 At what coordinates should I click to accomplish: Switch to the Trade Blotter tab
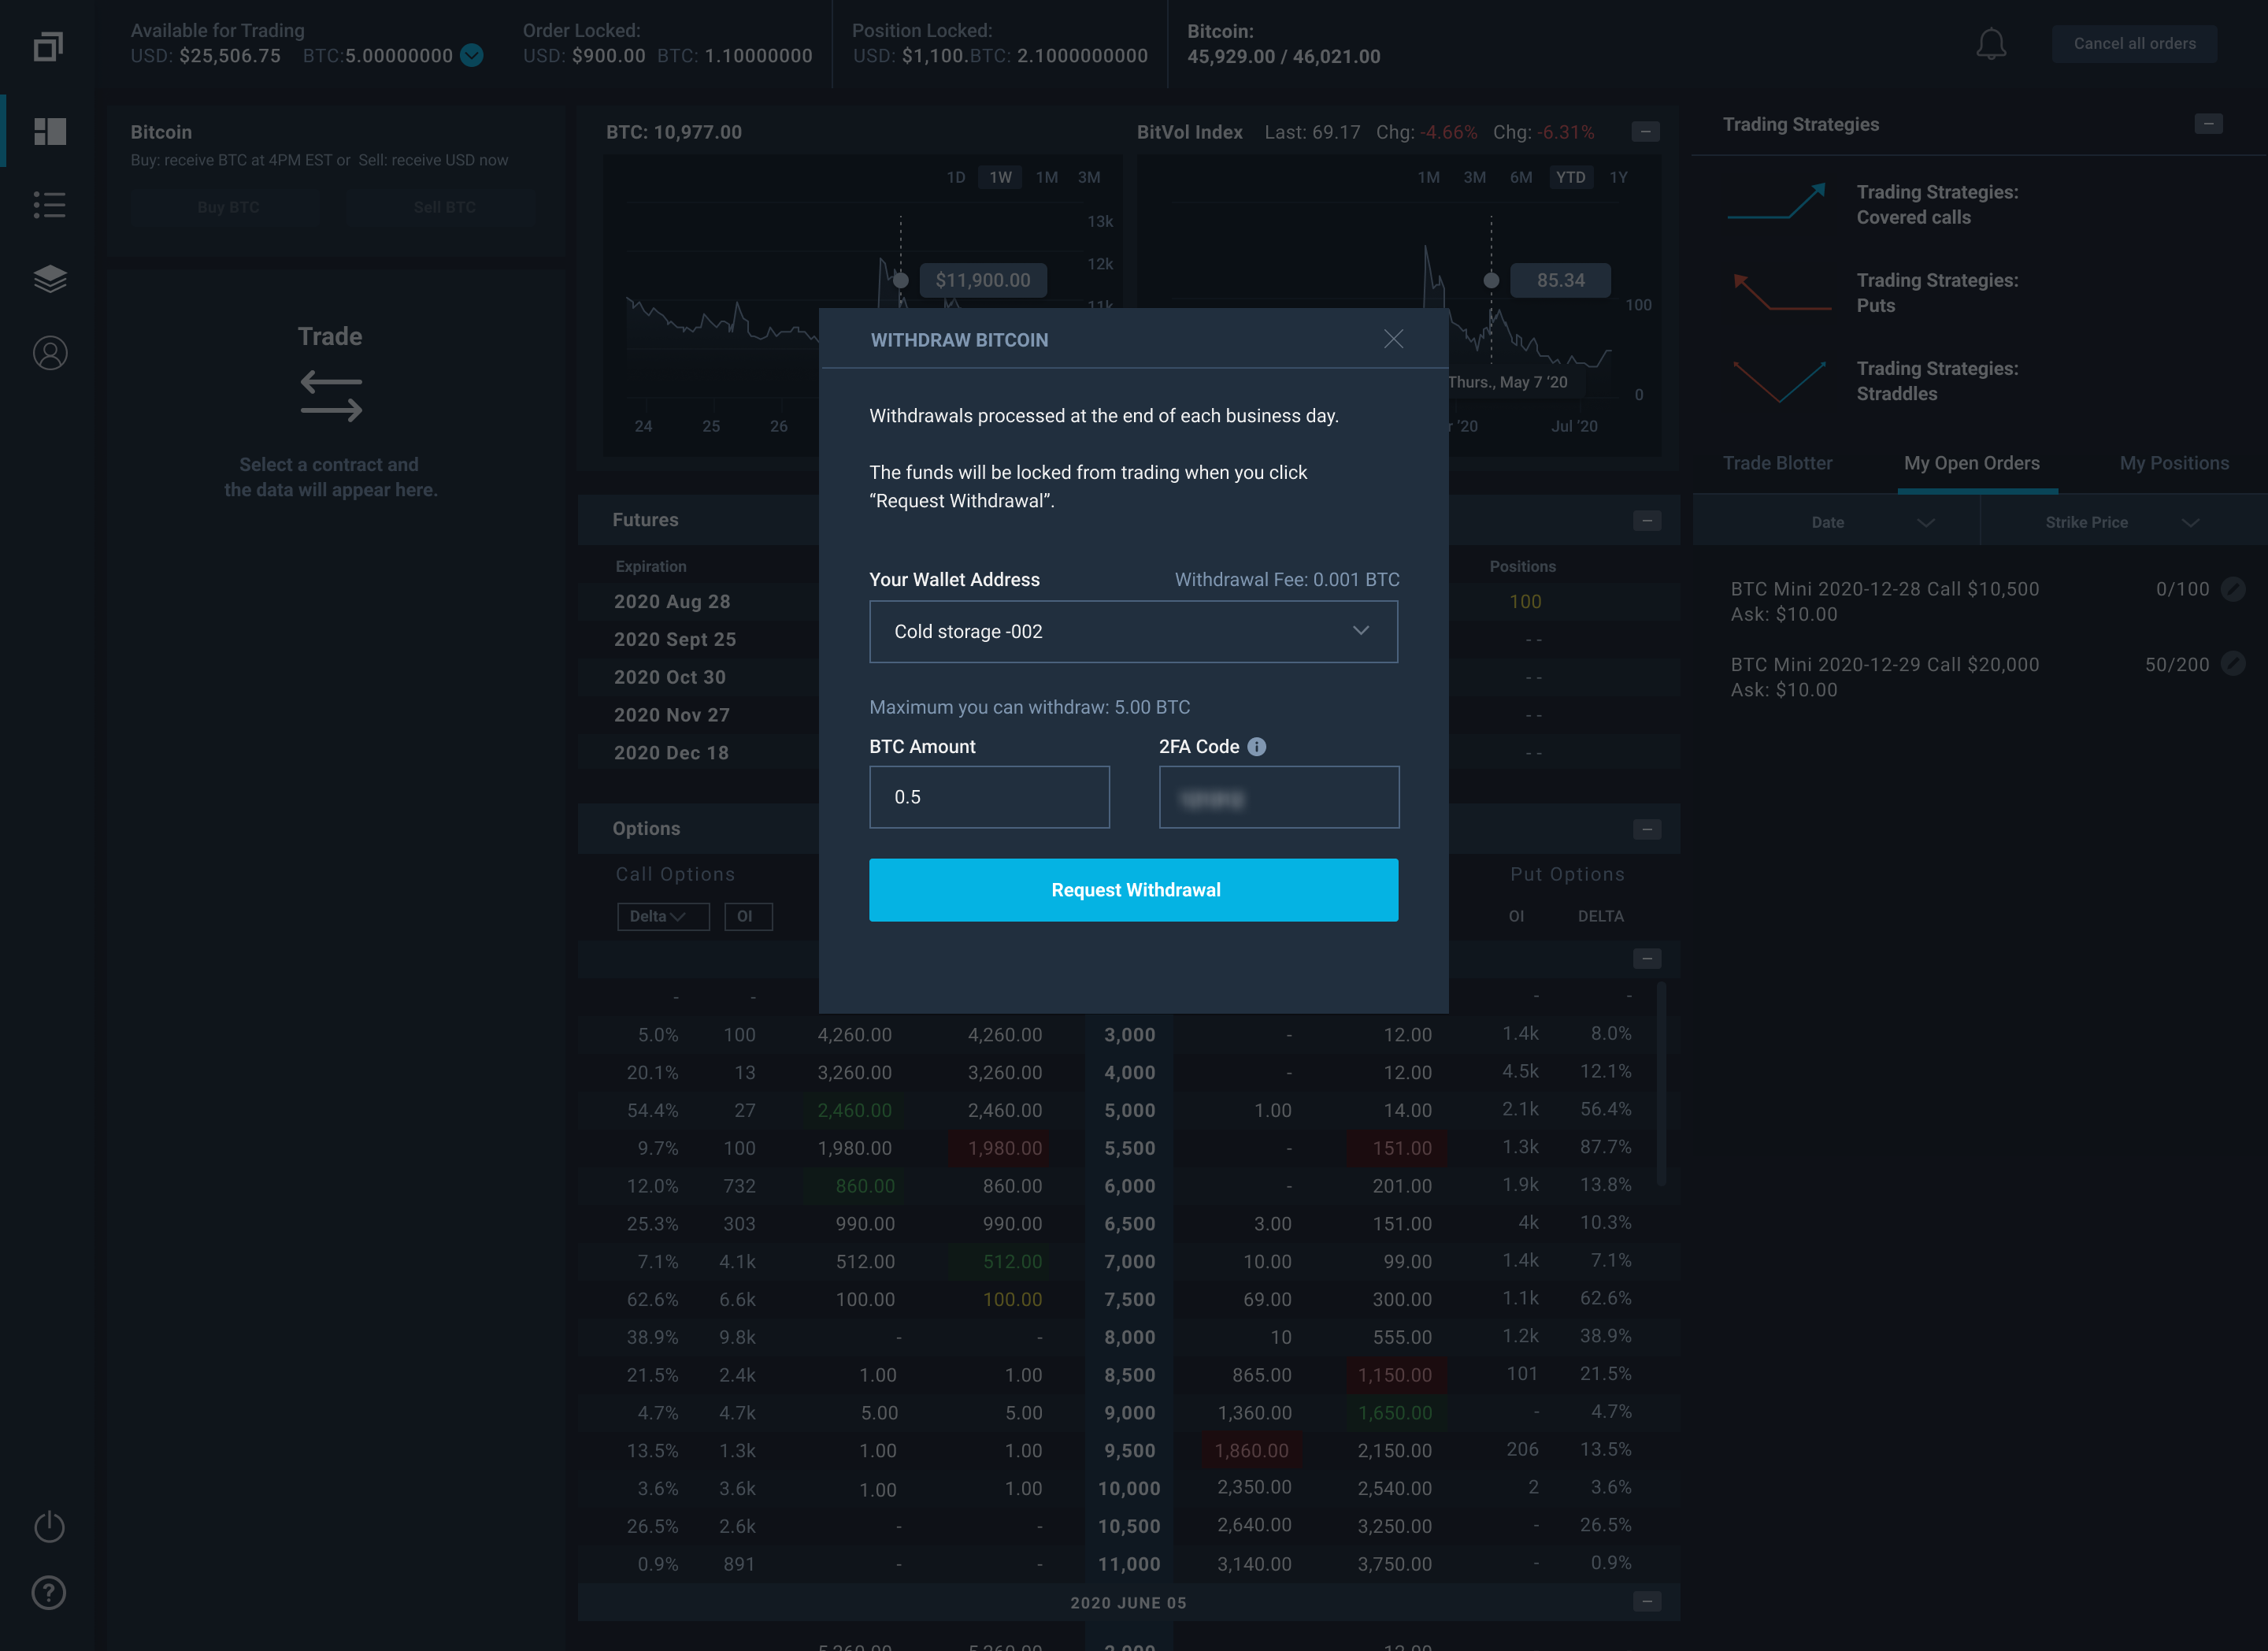[1777, 463]
